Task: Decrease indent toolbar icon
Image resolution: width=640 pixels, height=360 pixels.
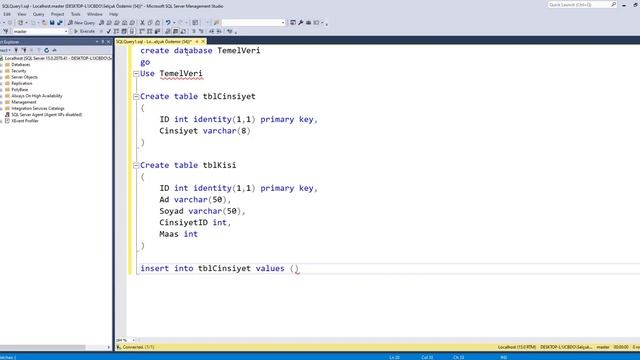Action: pyautogui.click(x=212, y=31)
